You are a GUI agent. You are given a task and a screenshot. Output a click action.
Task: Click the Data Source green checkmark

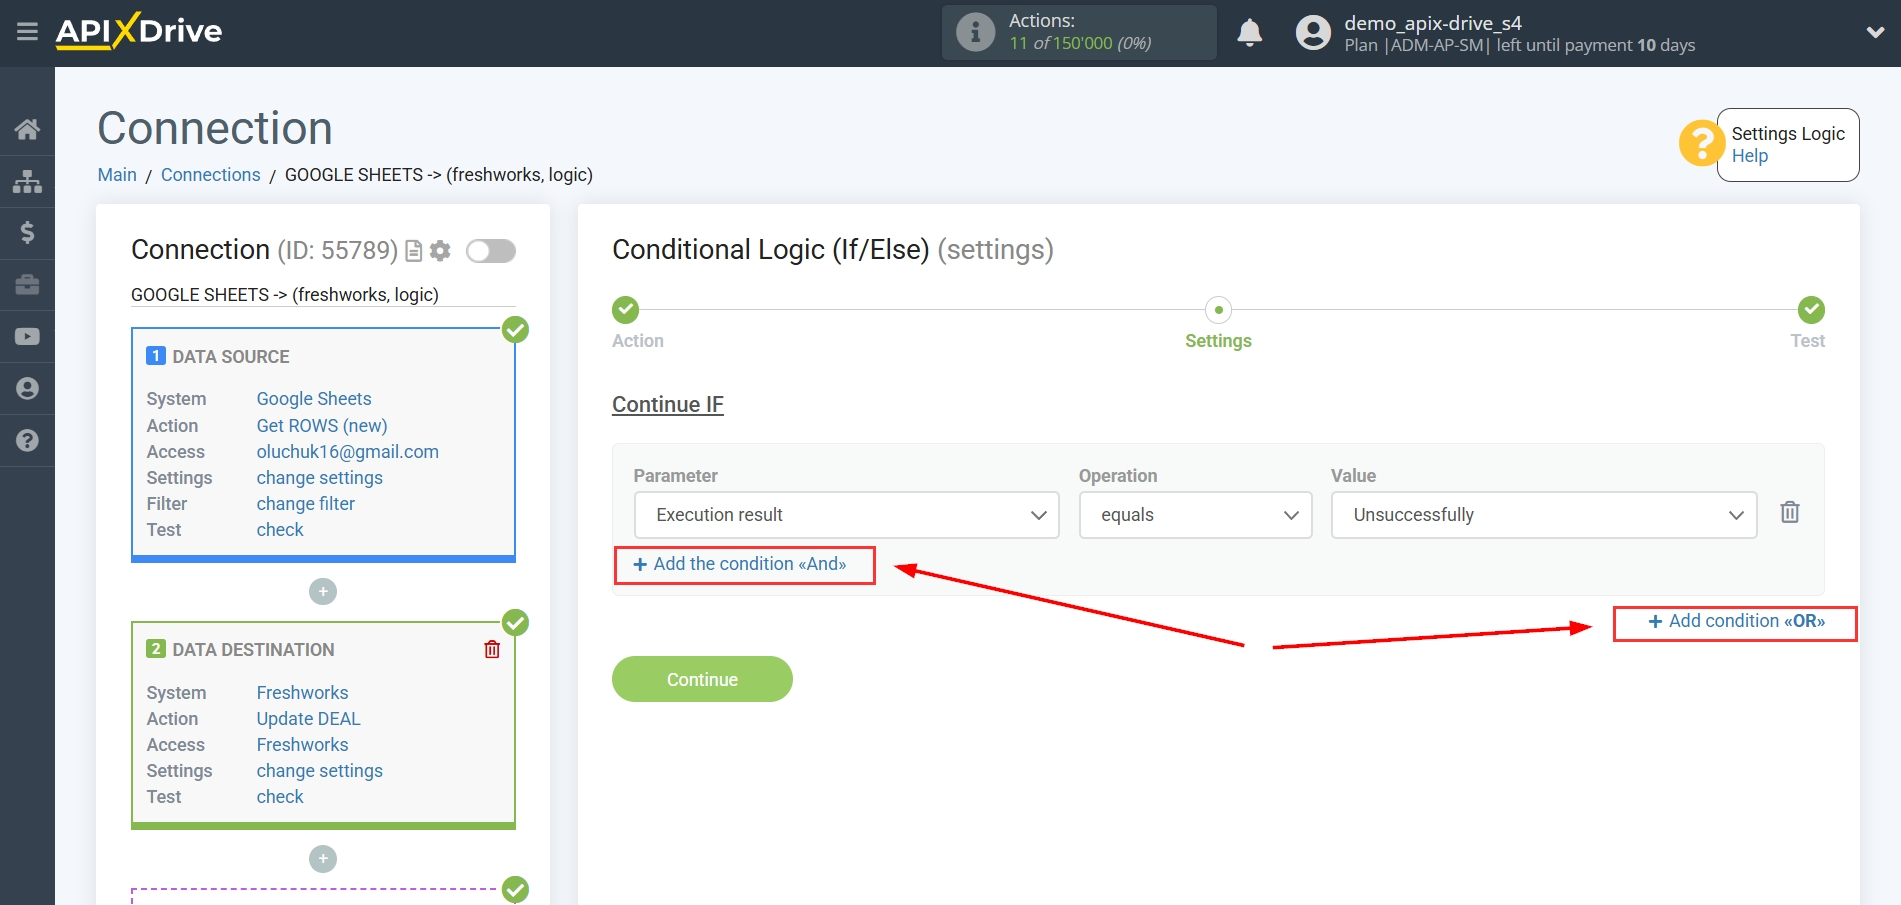(x=515, y=329)
